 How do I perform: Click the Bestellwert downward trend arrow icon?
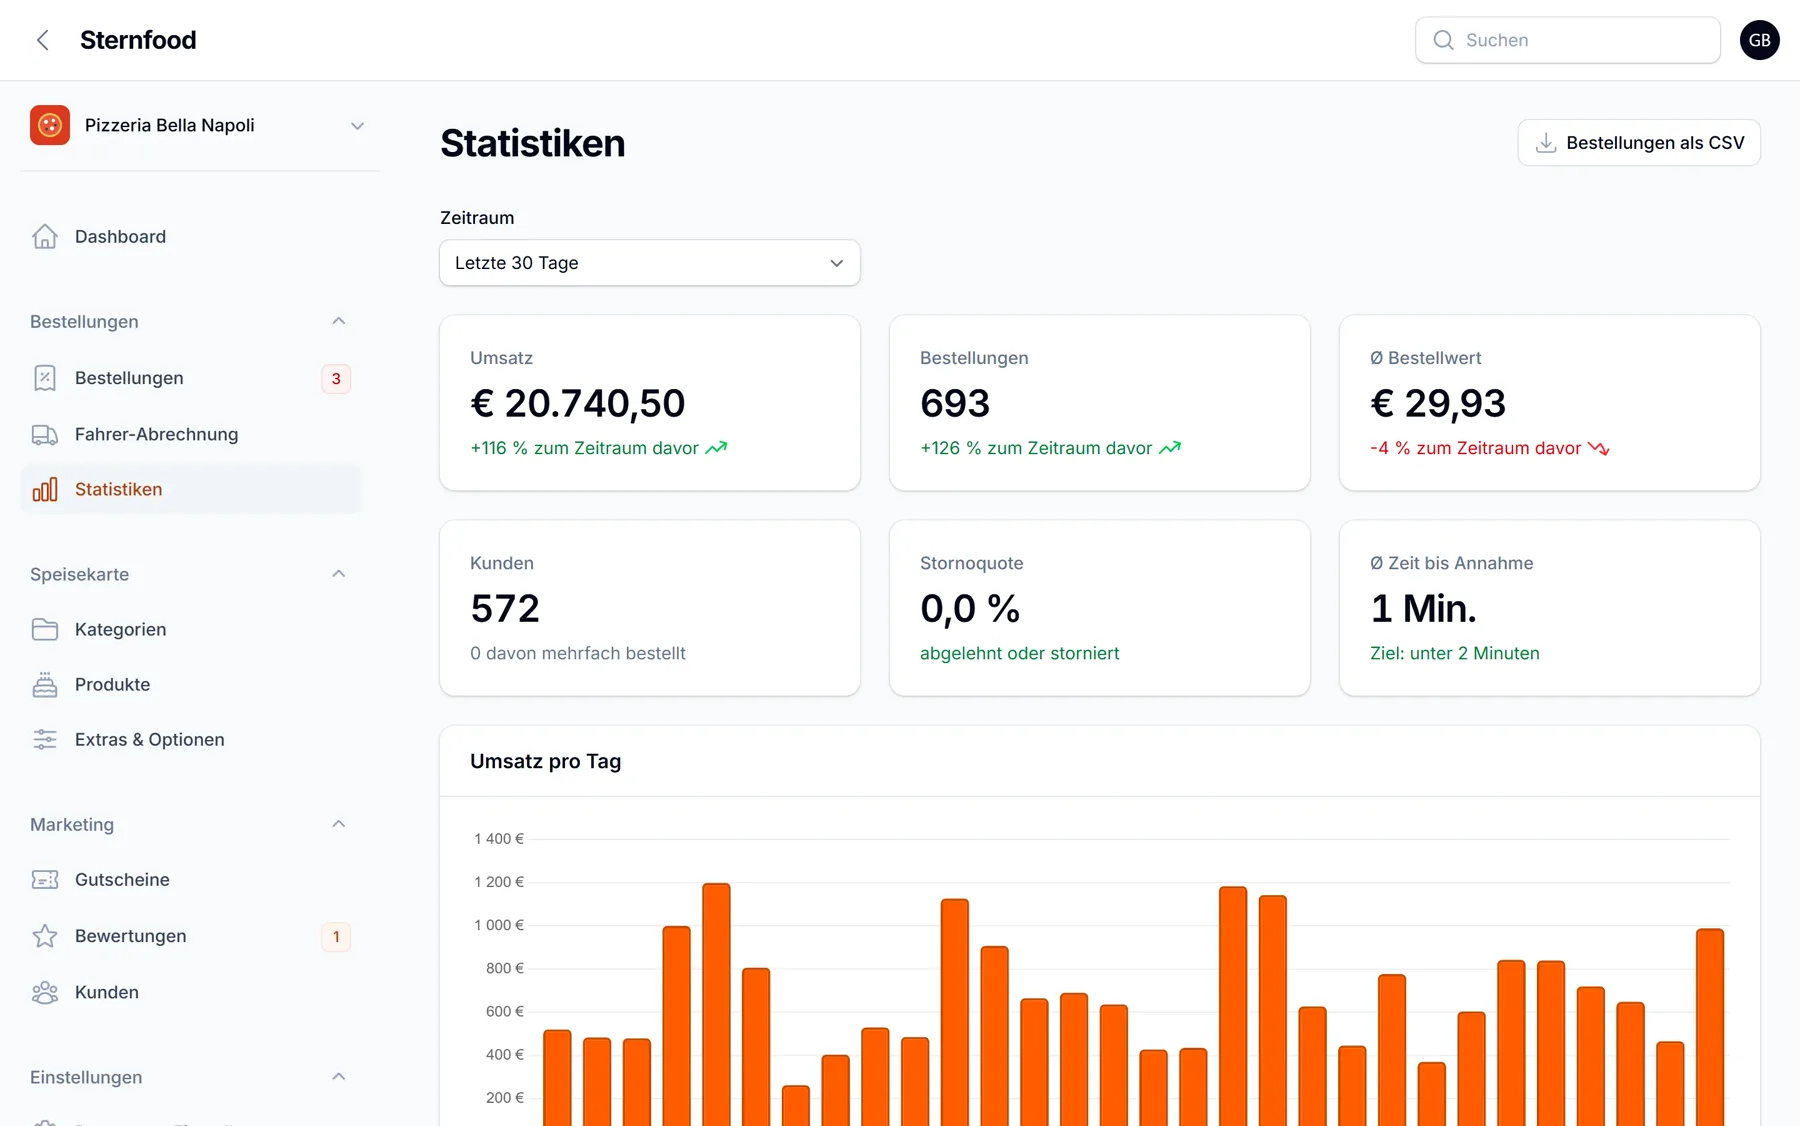click(x=1598, y=448)
